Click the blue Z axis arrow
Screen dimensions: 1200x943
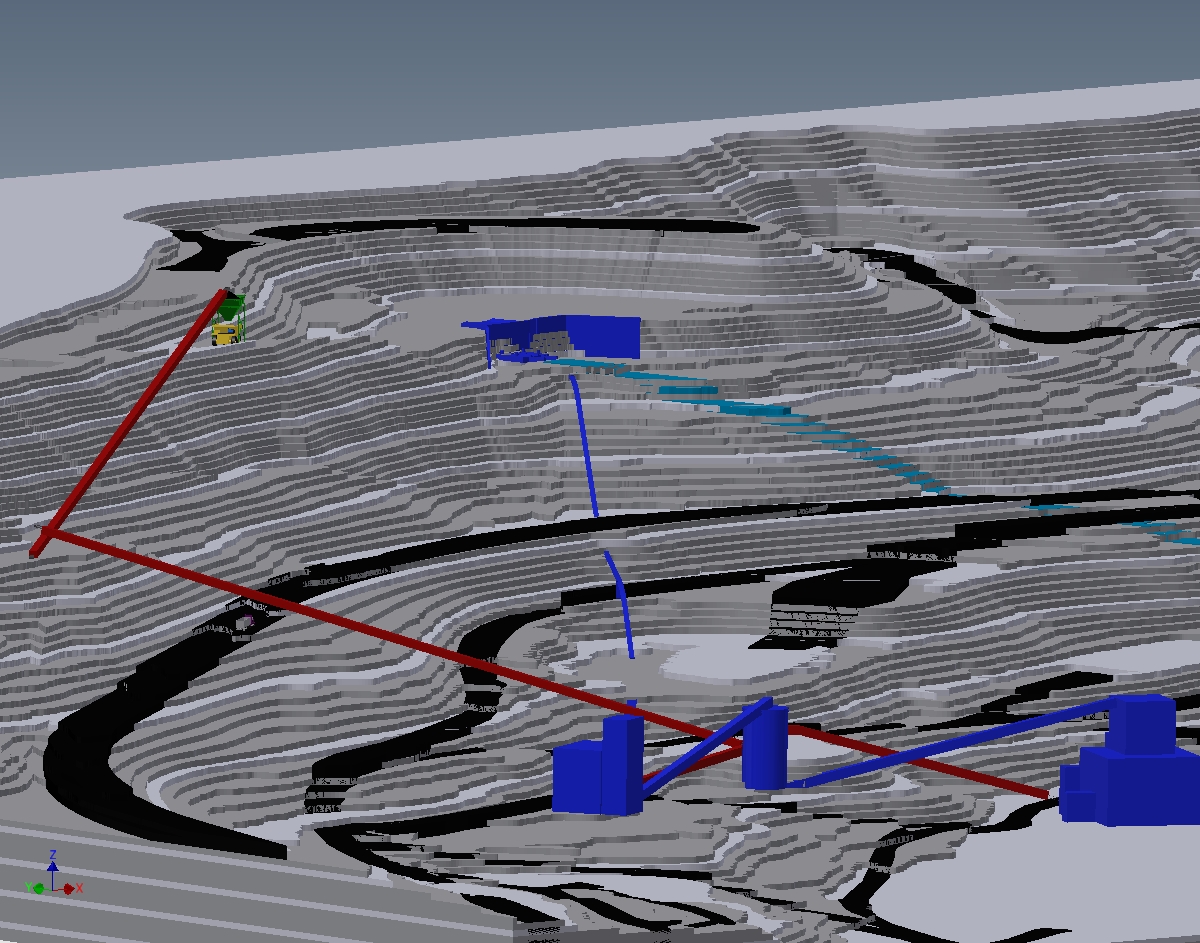(x=52, y=866)
